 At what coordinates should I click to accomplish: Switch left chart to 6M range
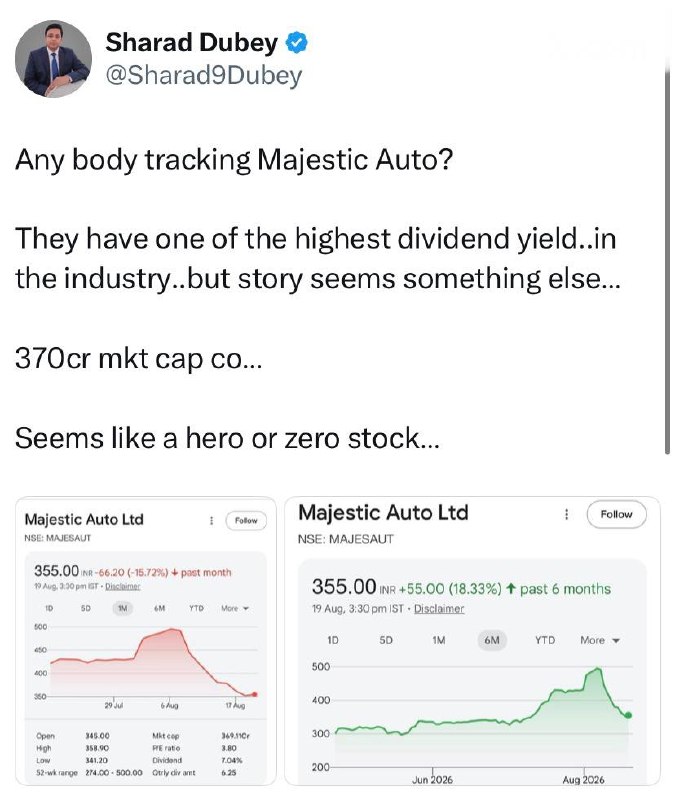pyautogui.click(x=160, y=608)
